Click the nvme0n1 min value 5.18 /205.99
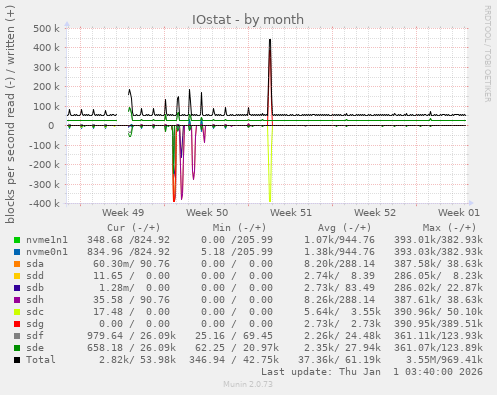This screenshot has height=395, width=497. (237, 252)
